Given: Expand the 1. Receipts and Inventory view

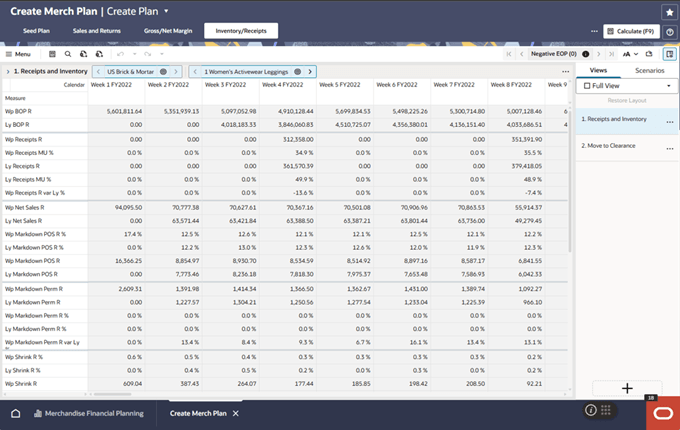Looking at the screenshot, I should tap(8, 72).
